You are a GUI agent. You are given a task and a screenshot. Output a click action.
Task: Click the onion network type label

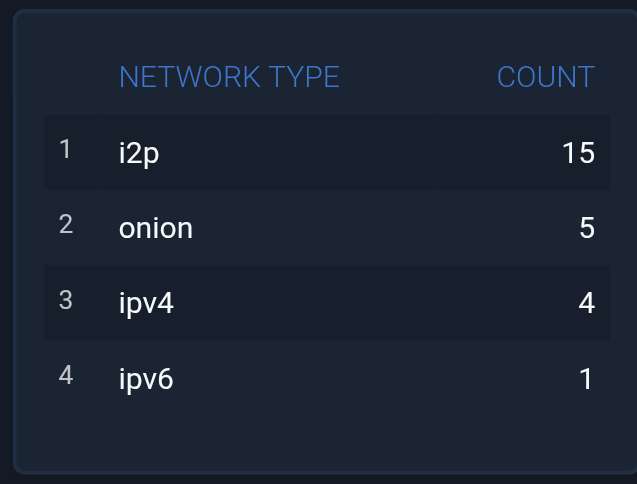[156, 228]
